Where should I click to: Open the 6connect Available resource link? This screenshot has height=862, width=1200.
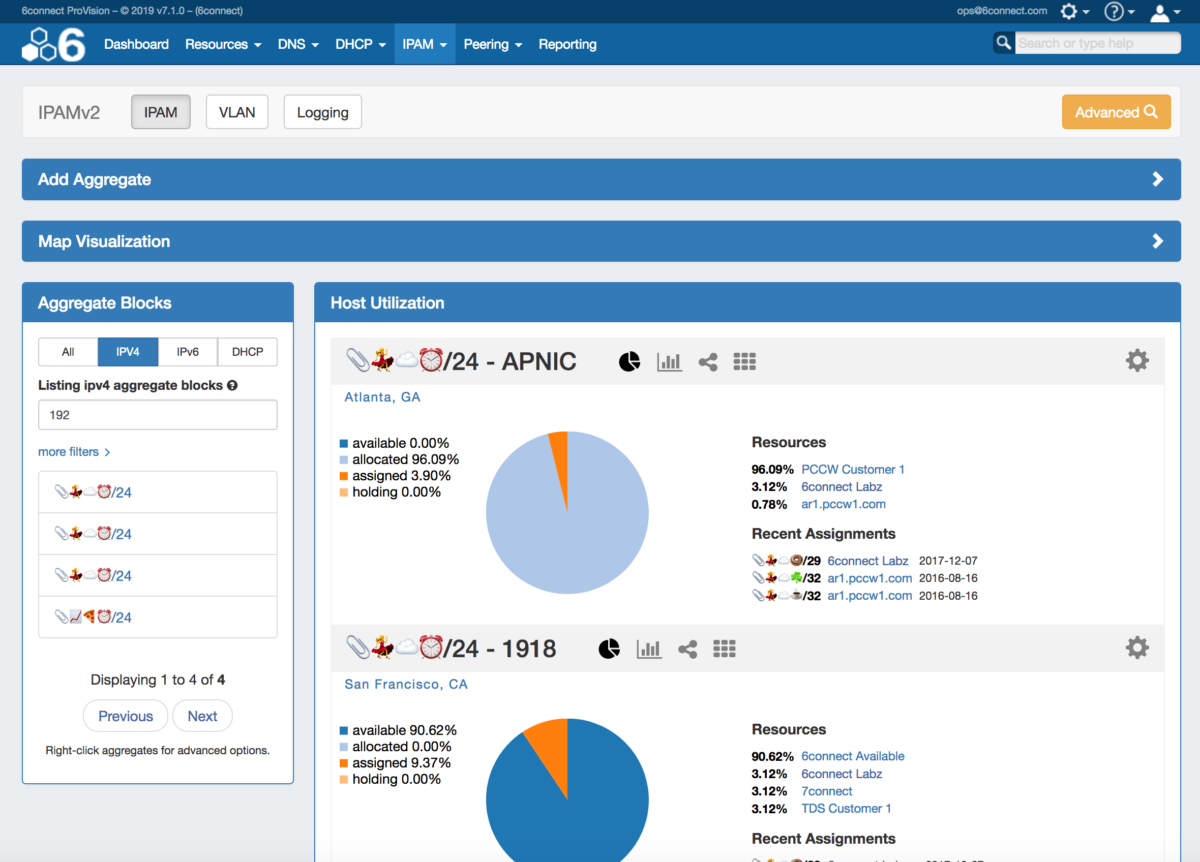(x=853, y=756)
